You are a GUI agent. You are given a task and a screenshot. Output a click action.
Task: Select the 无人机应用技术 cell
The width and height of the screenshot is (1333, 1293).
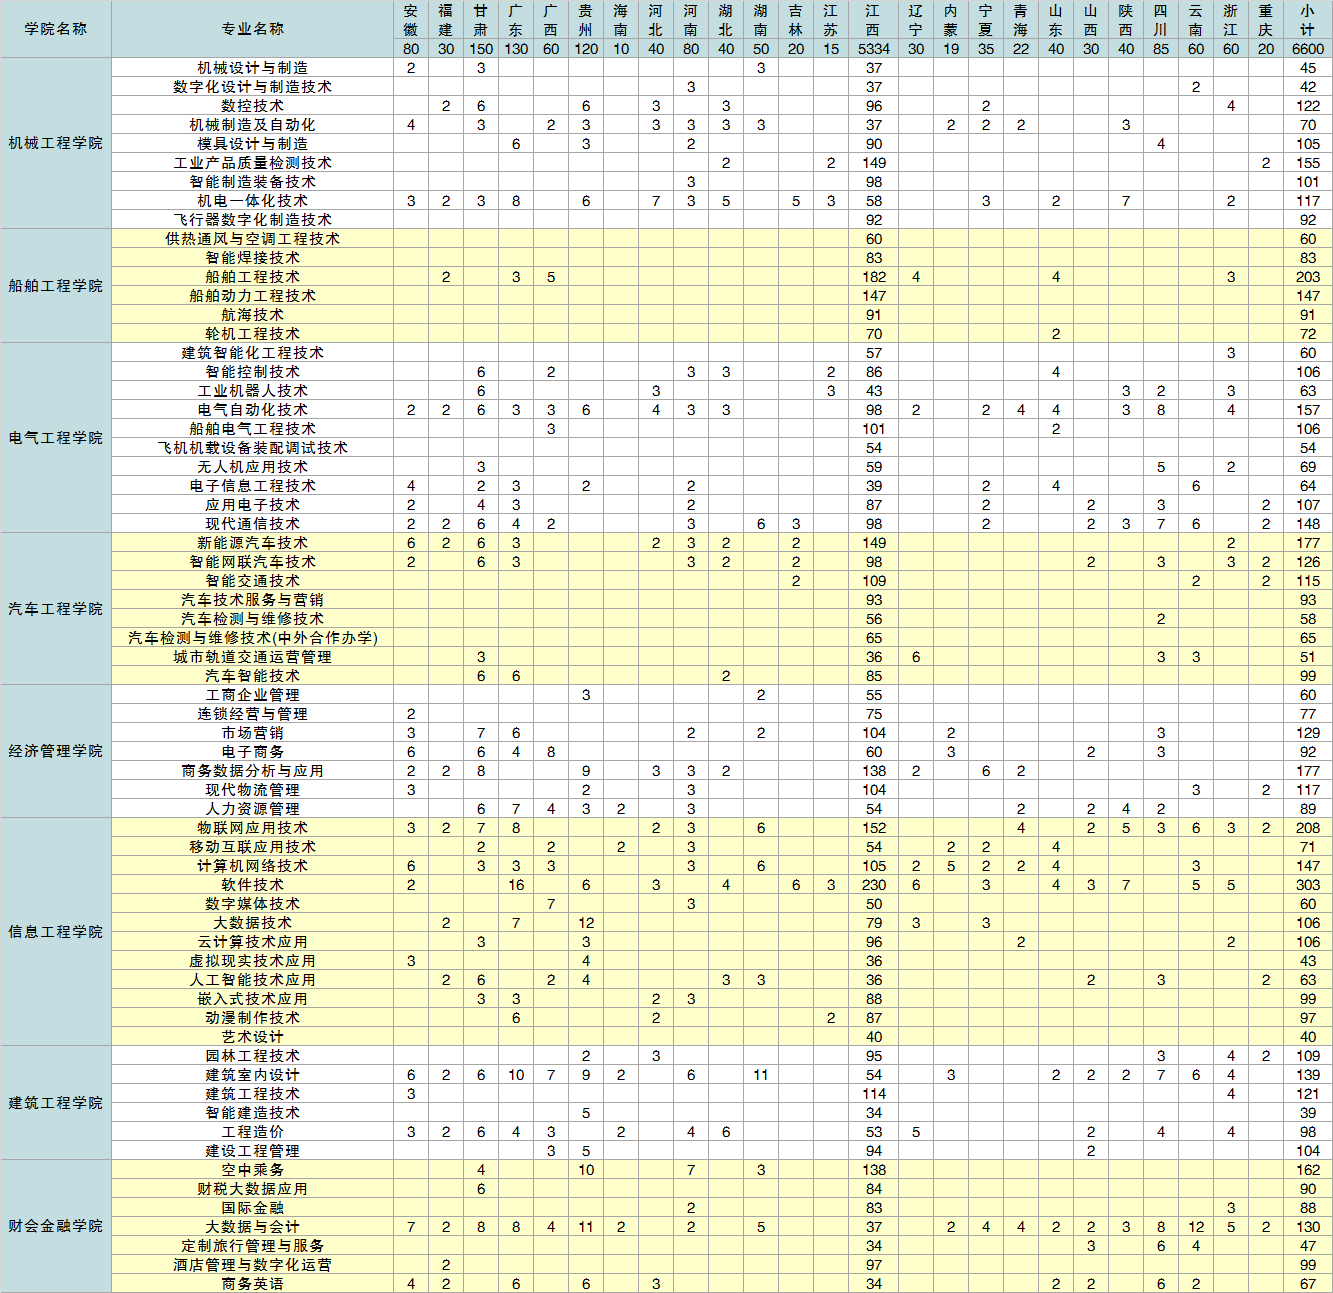253,467
